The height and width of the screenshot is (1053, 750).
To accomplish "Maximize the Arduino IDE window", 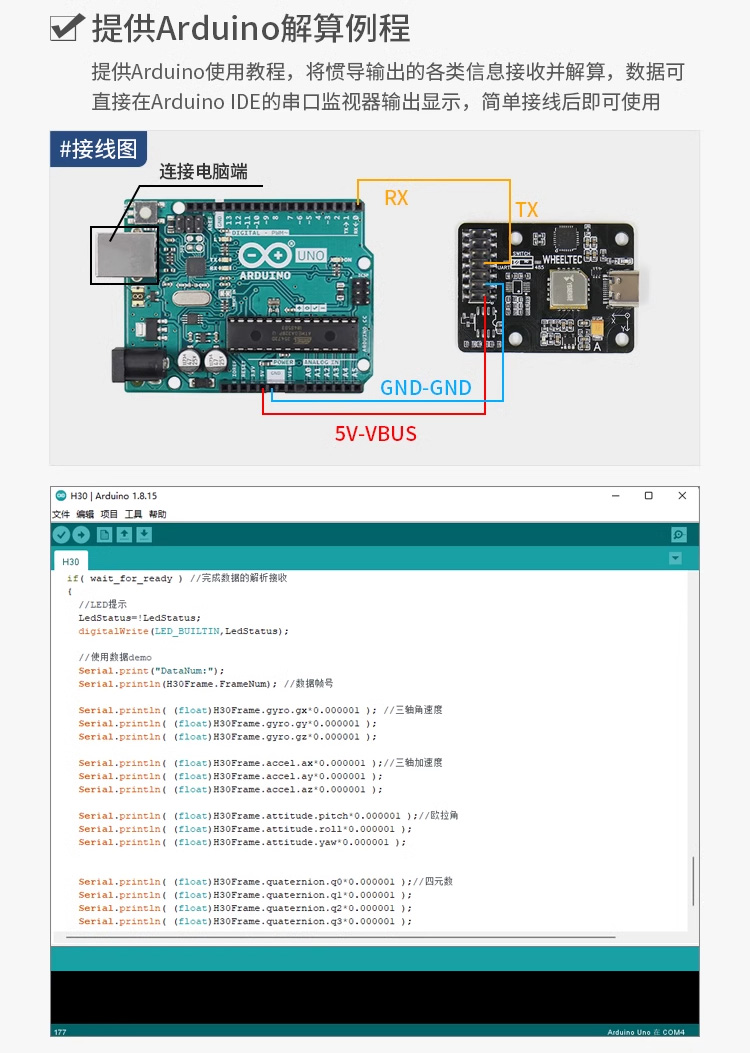I will 648,496.
